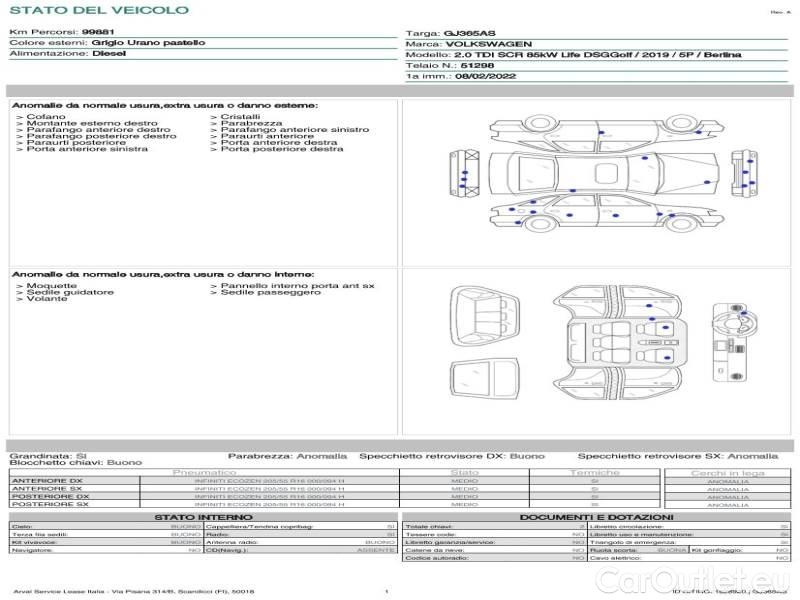Screen dimensions: 800x600
Task: Click the Ruota scorta row label
Action: coord(613,551)
